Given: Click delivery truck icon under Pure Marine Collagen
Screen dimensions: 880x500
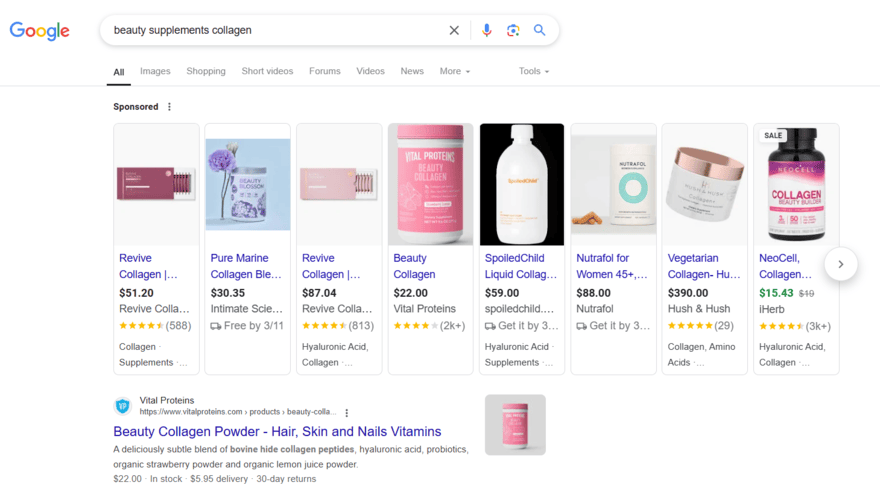Looking at the screenshot, I should (216, 326).
